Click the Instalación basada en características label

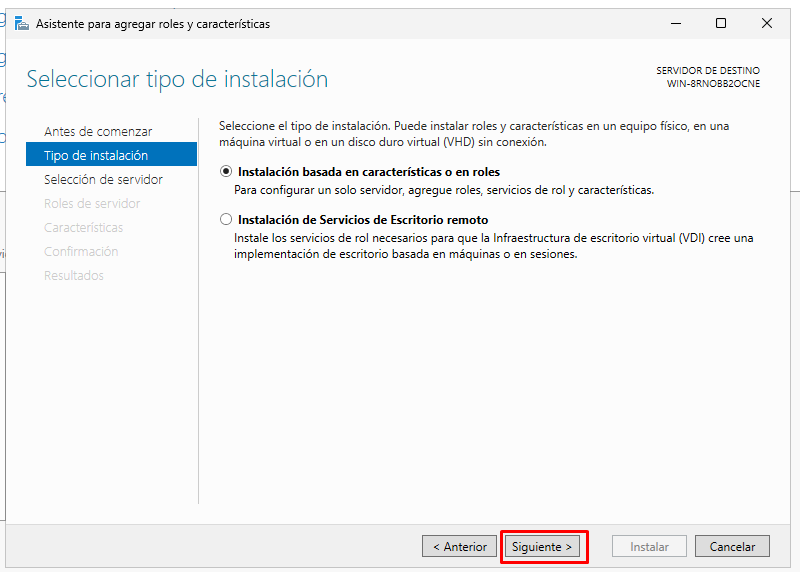[369, 172]
